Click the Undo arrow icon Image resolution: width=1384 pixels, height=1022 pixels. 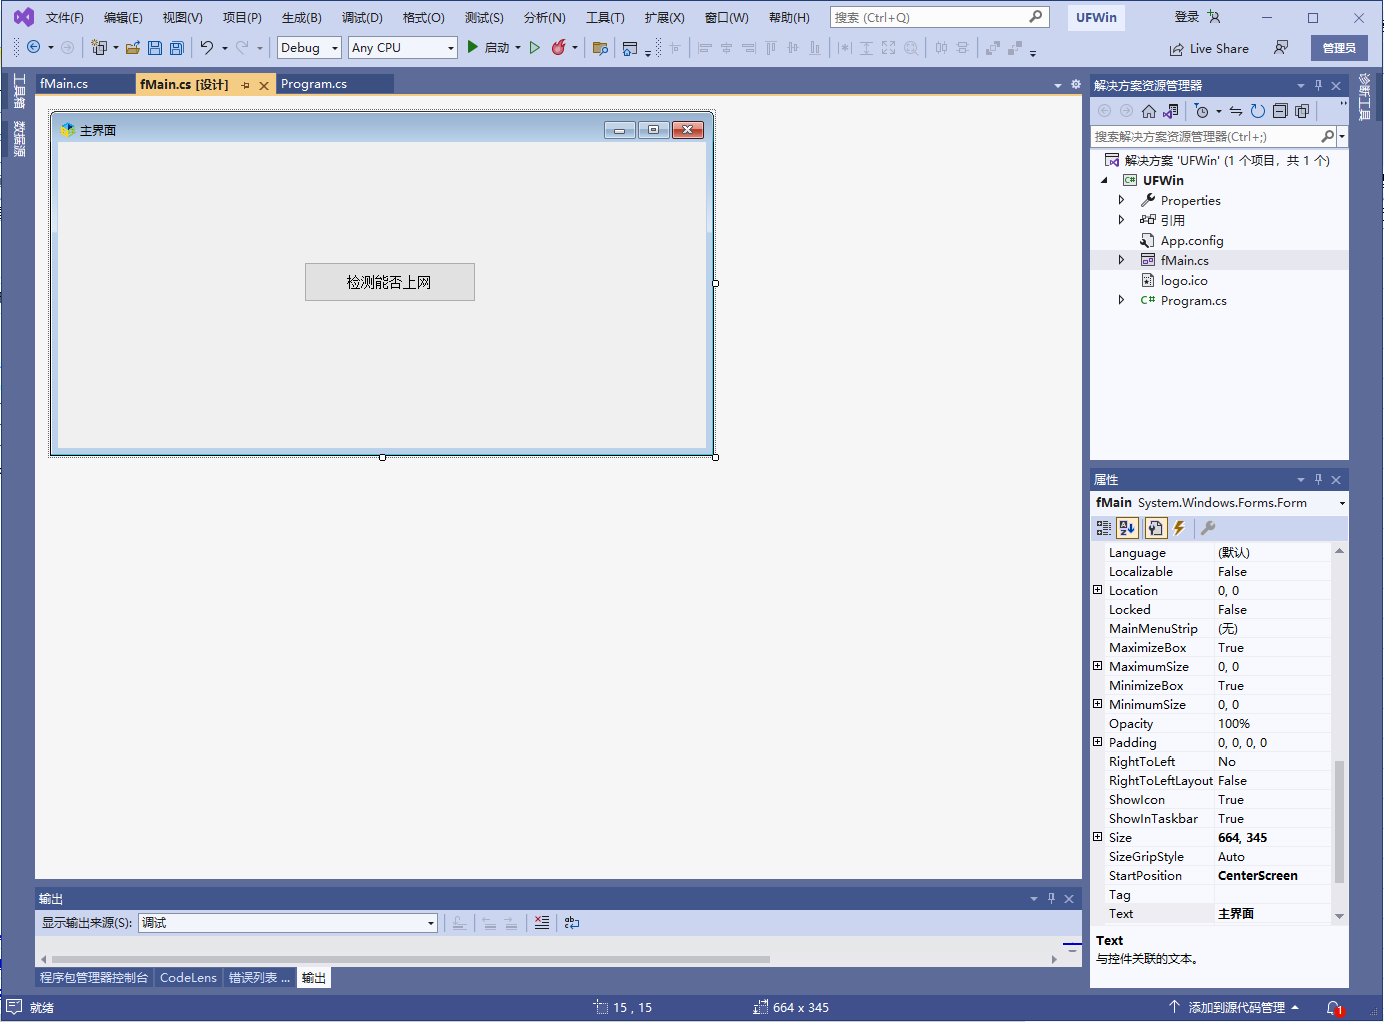[x=207, y=47]
